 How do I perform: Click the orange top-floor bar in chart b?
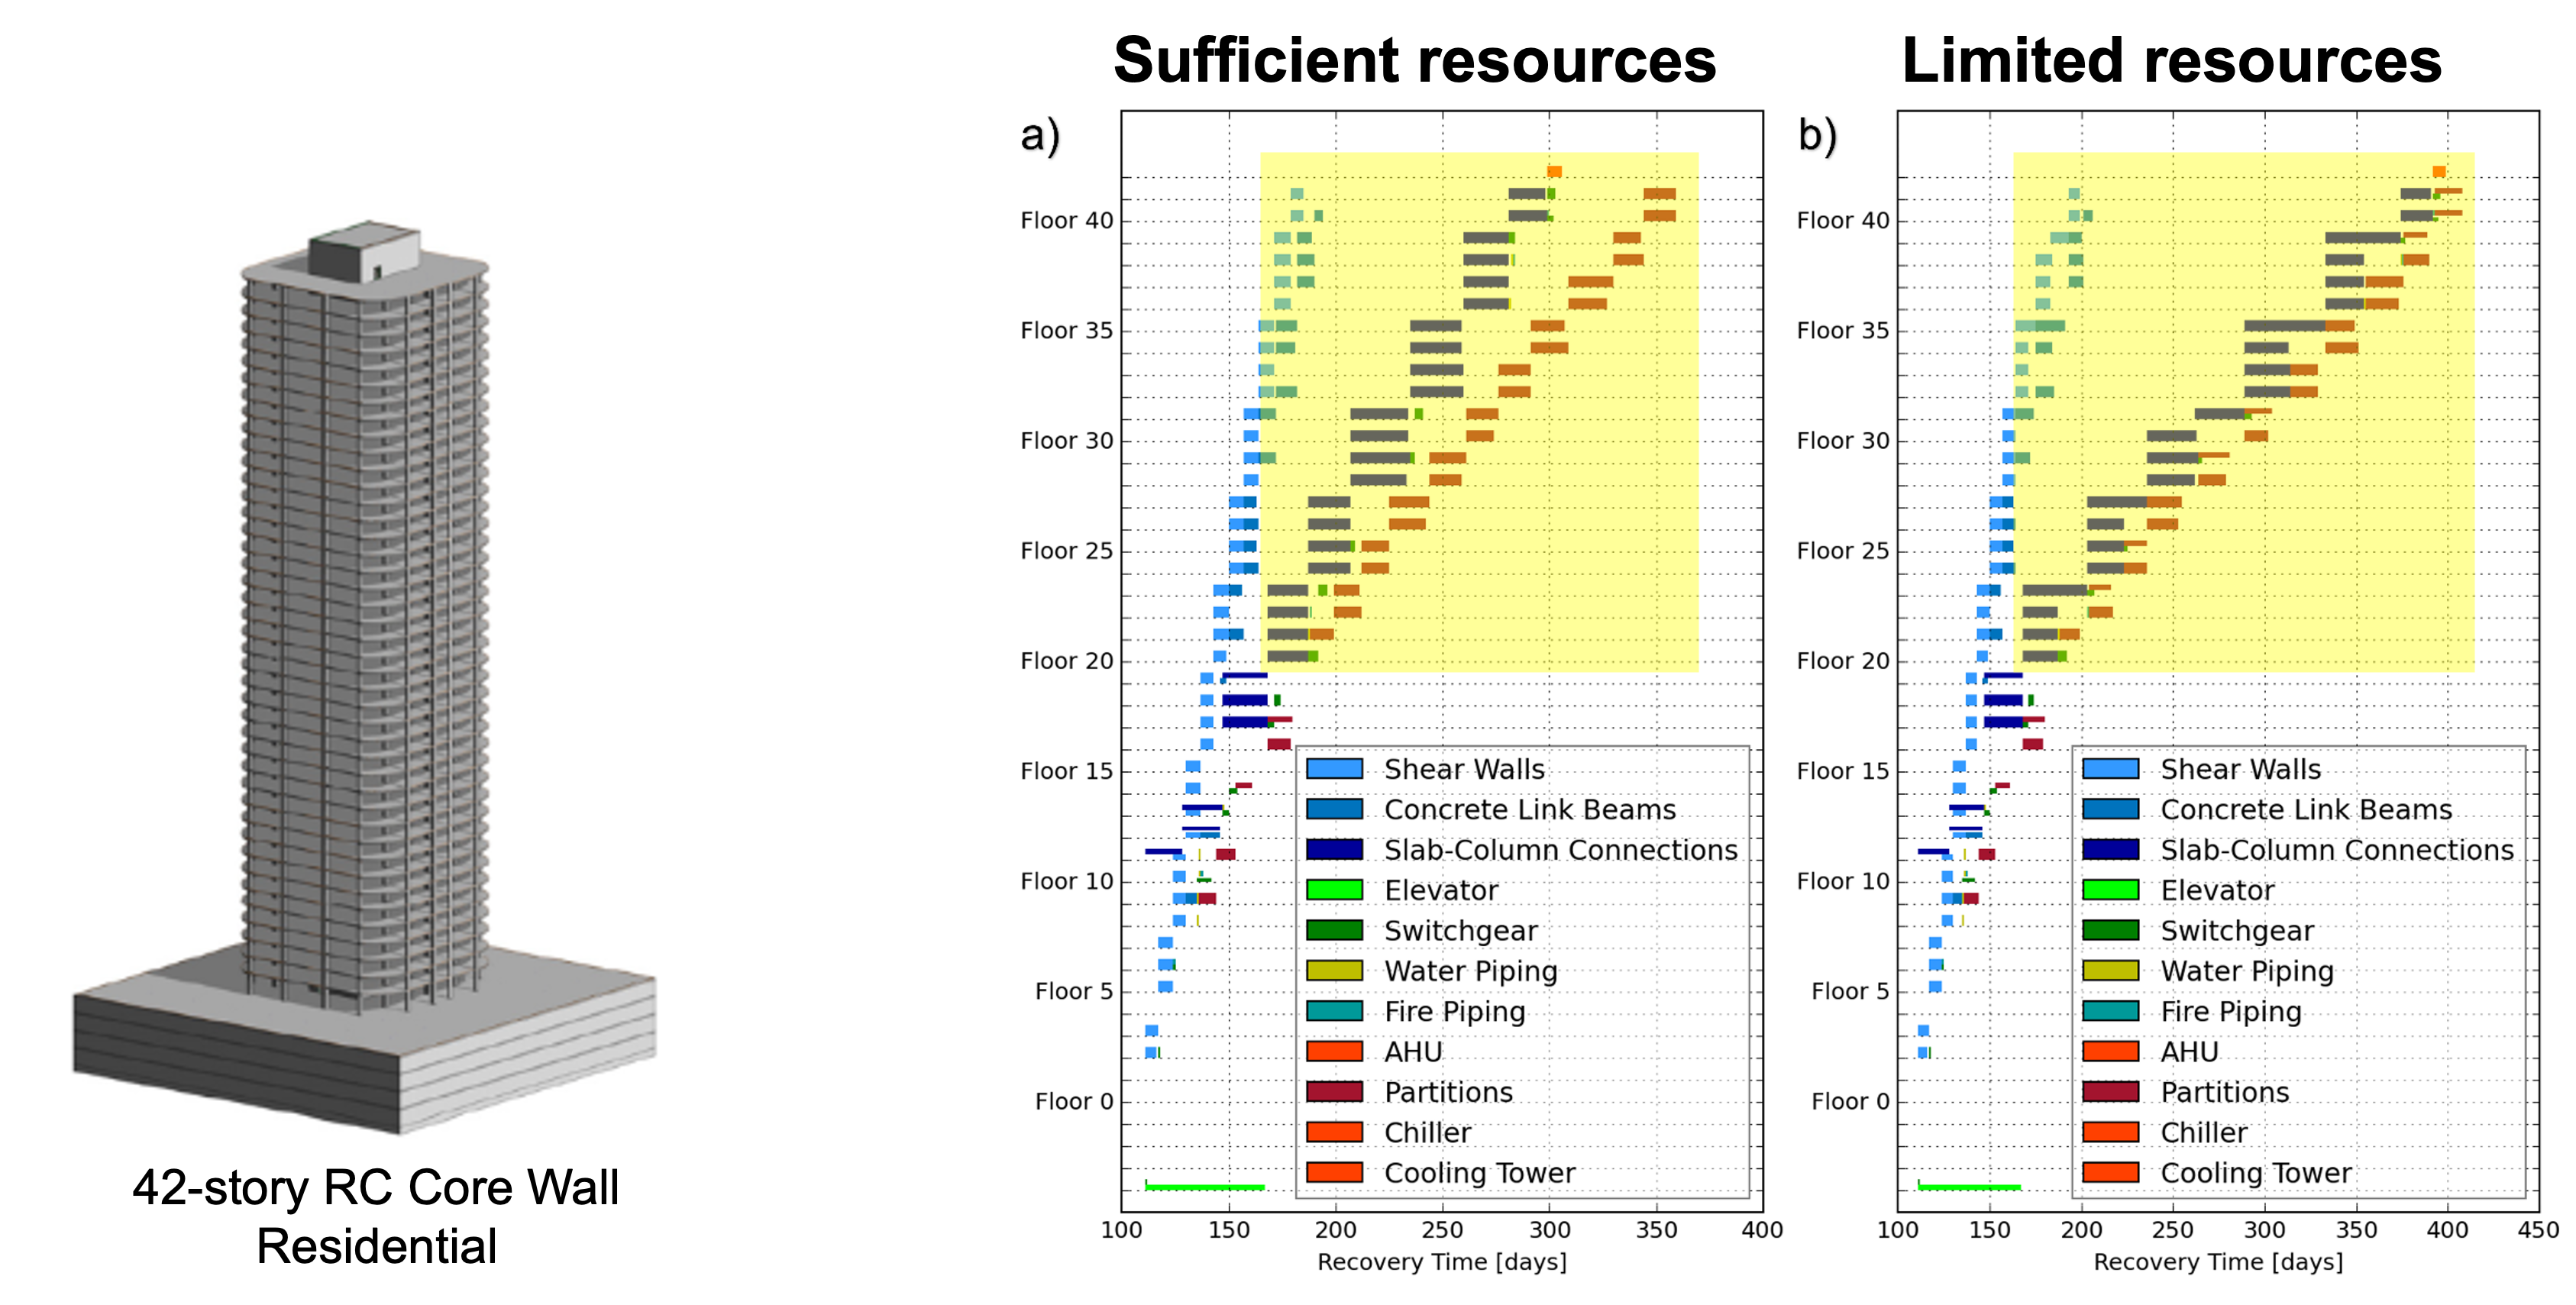click(x=2439, y=172)
